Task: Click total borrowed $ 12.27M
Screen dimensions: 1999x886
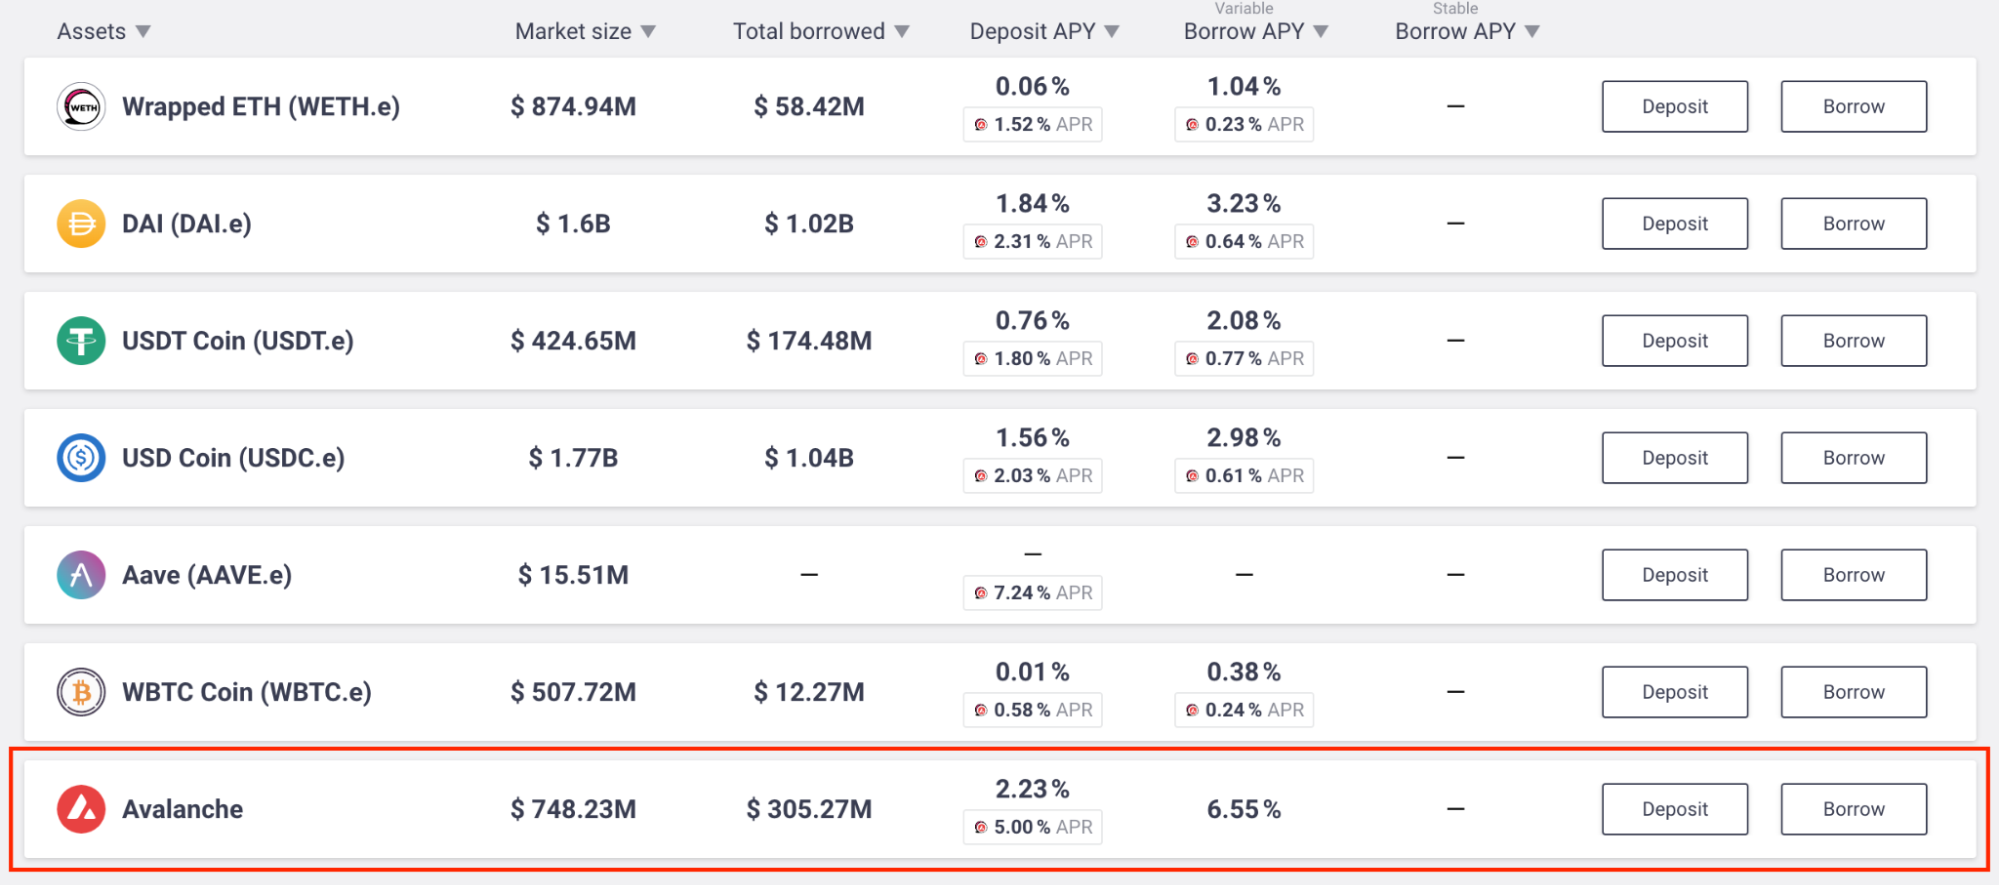Action: 809,691
